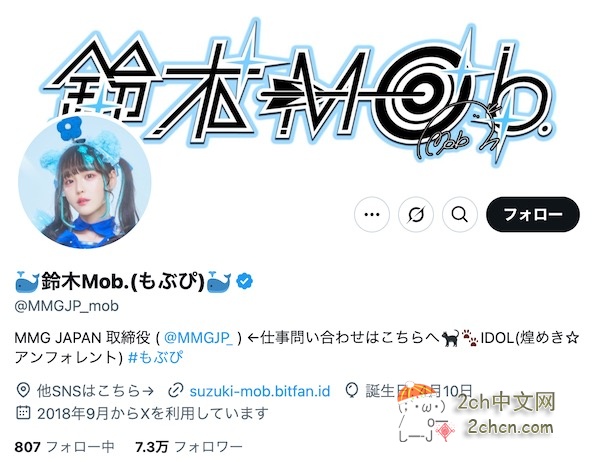Click the blue verified badge checkmark

click(245, 281)
